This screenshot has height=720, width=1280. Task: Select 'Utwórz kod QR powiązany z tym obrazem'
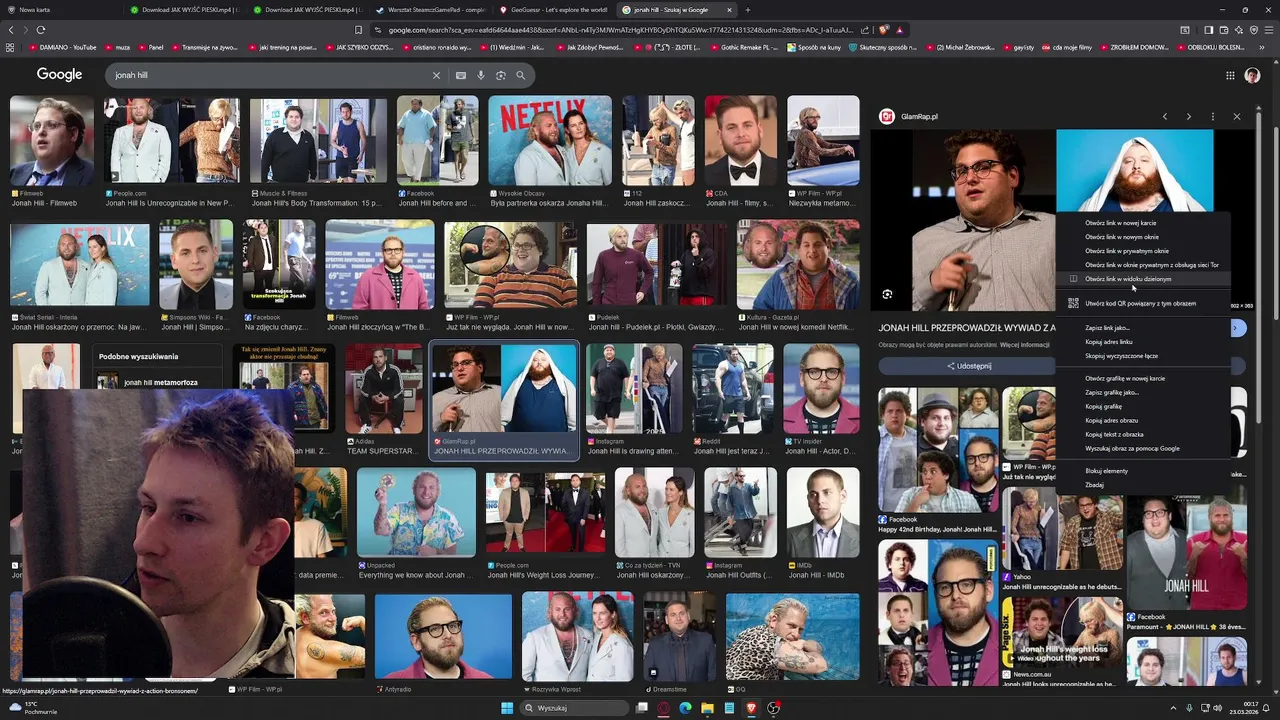tap(1143, 303)
